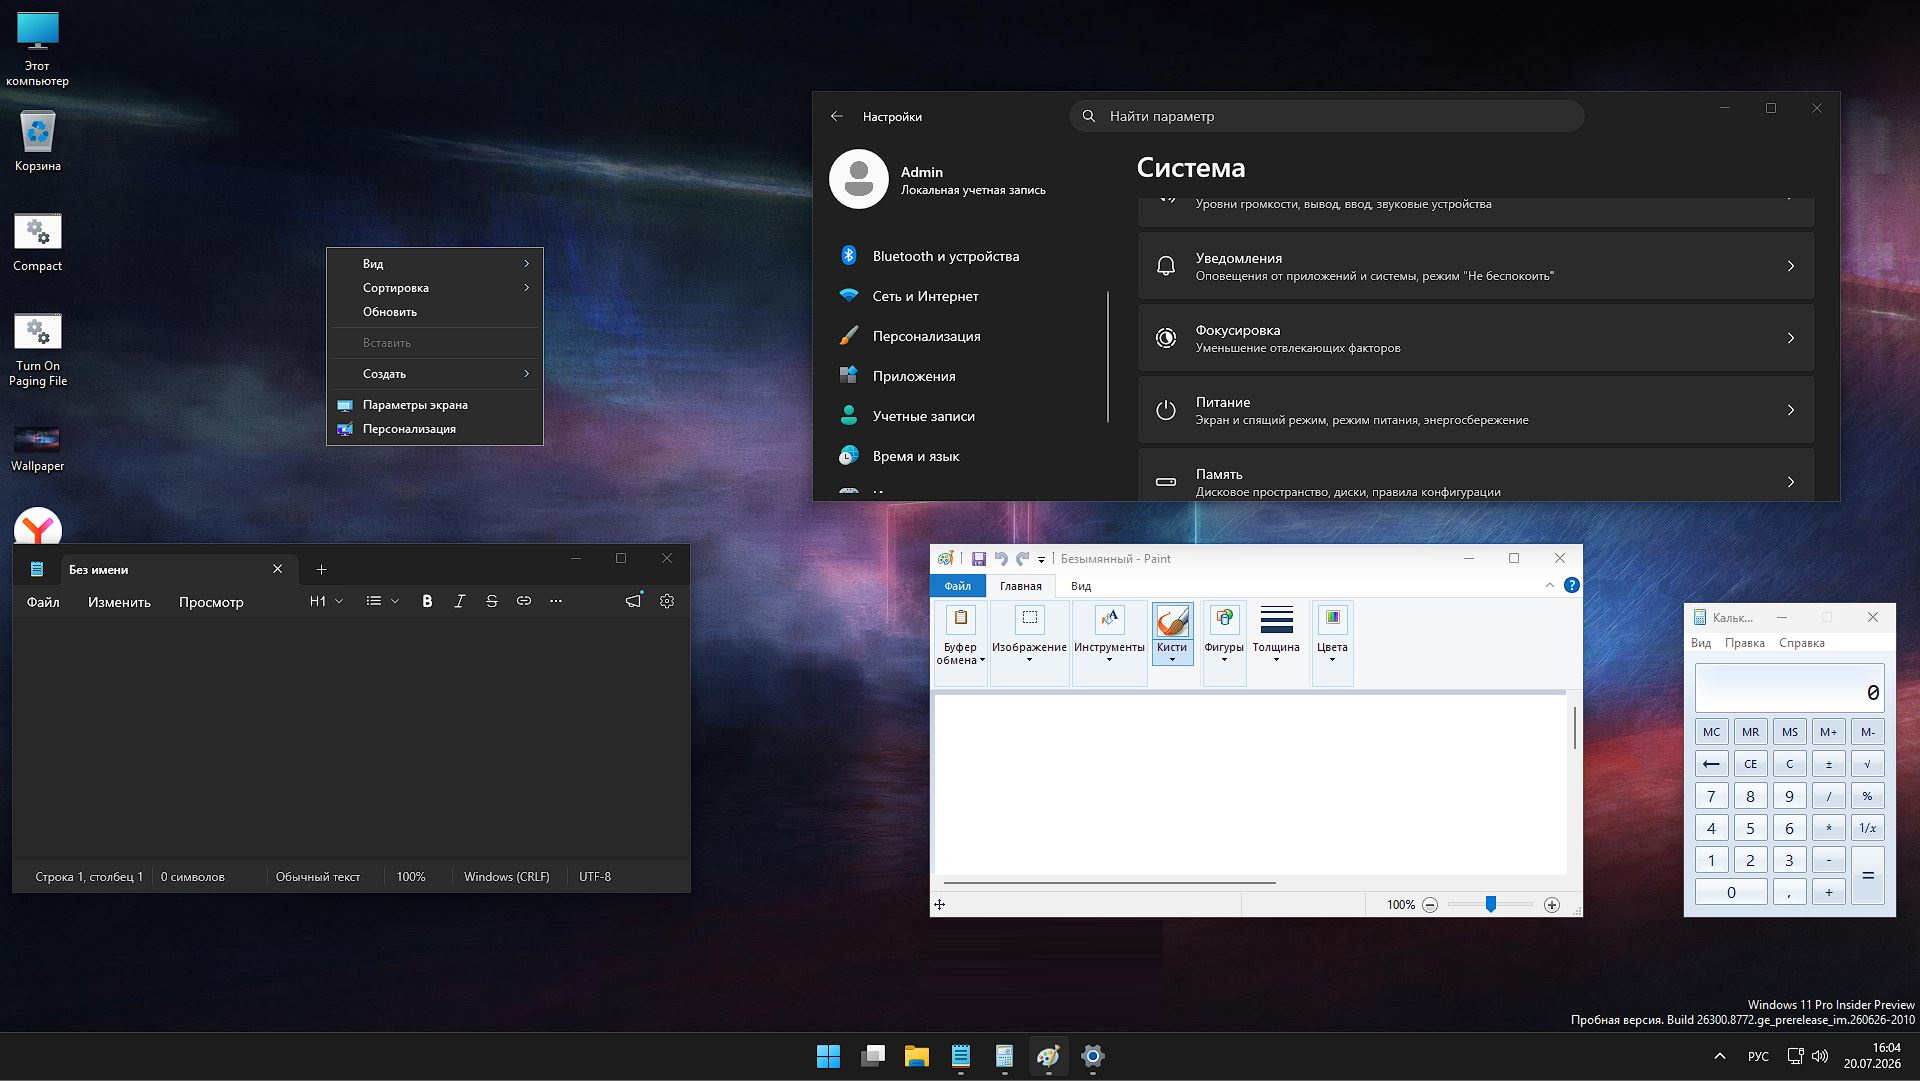The image size is (1920, 1081).
Task: Open Notepad list style dropdown
Action: pyautogui.click(x=382, y=601)
